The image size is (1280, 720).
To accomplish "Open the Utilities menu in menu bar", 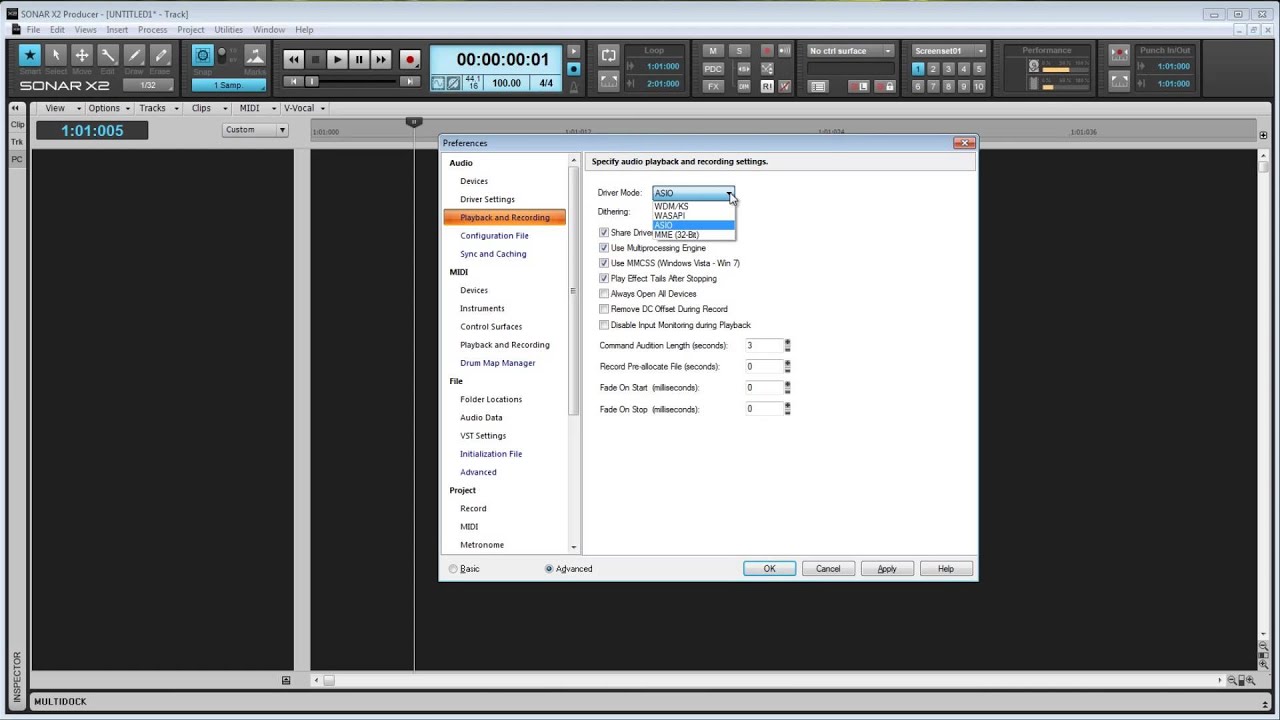I will 228,30.
